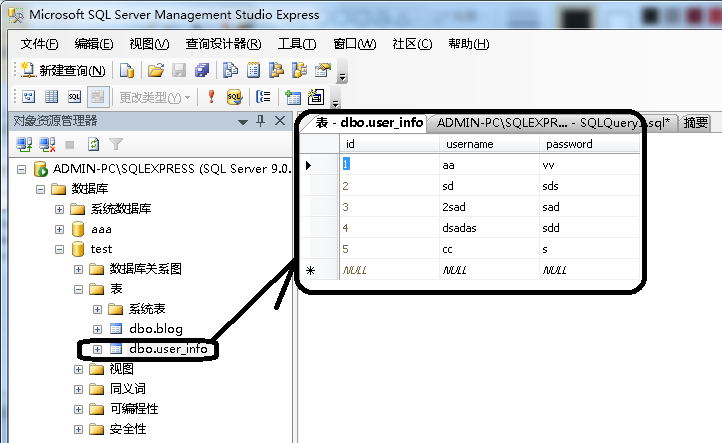
Task: Toggle the Results pane icon
Action: click(98, 97)
